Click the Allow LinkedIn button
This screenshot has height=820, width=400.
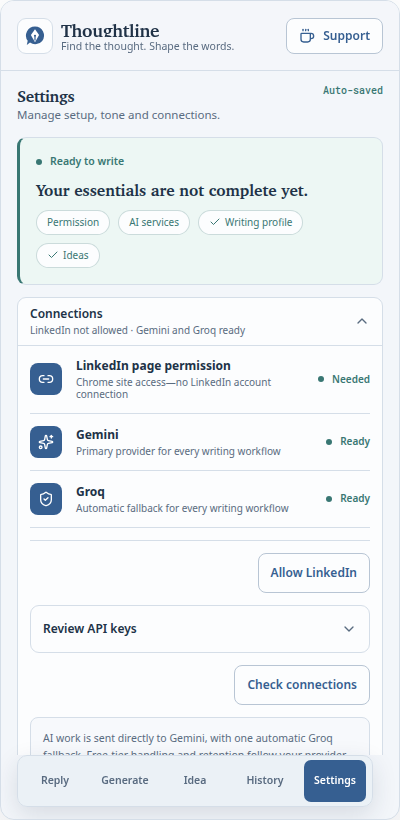click(314, 573)
